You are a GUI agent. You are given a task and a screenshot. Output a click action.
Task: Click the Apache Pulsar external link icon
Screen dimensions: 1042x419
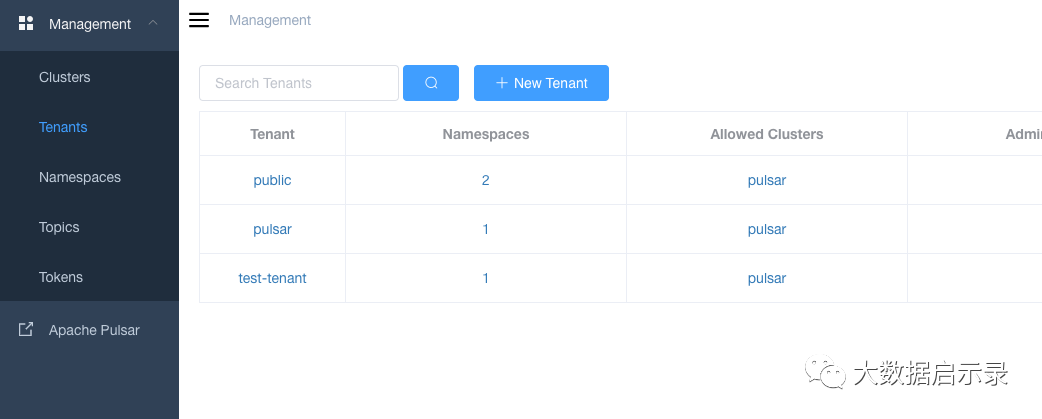pyautogui.click(x=26, y=329)
